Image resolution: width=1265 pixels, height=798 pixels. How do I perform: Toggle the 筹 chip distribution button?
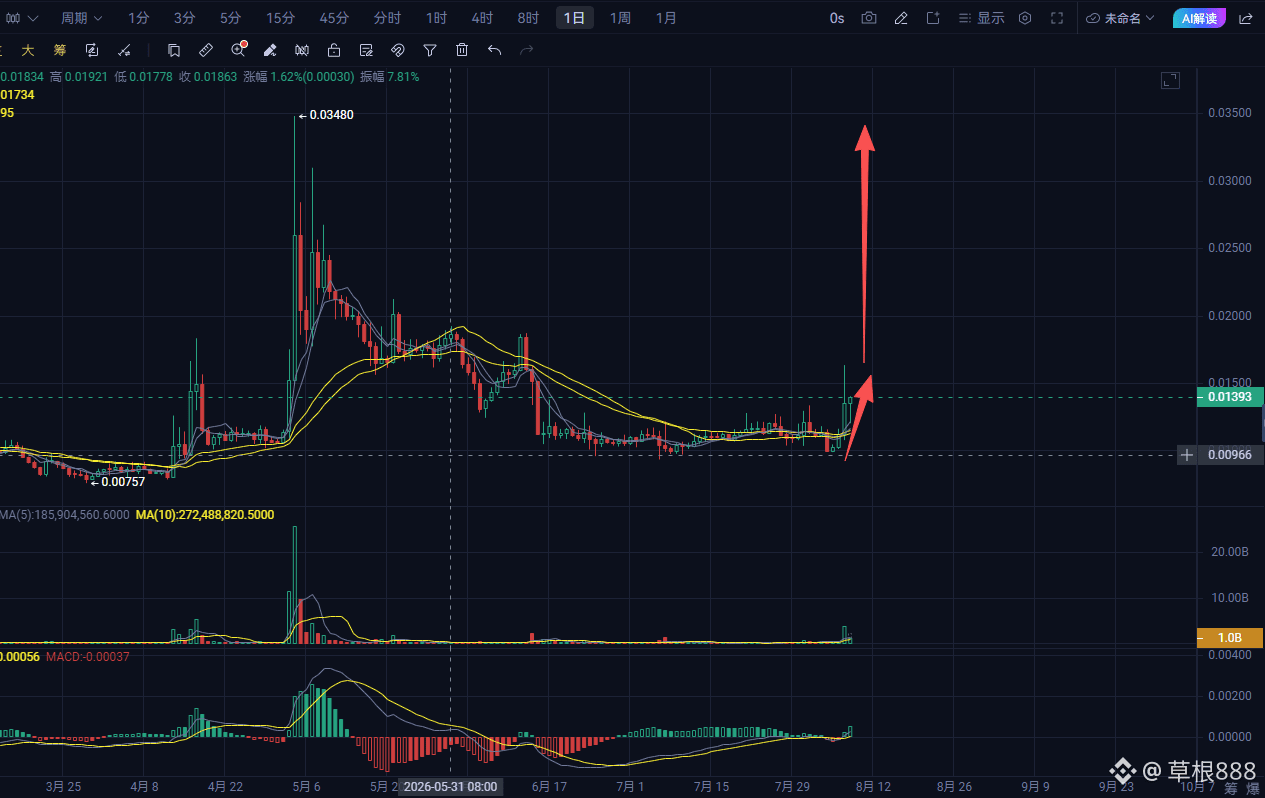tap(59, 50)
